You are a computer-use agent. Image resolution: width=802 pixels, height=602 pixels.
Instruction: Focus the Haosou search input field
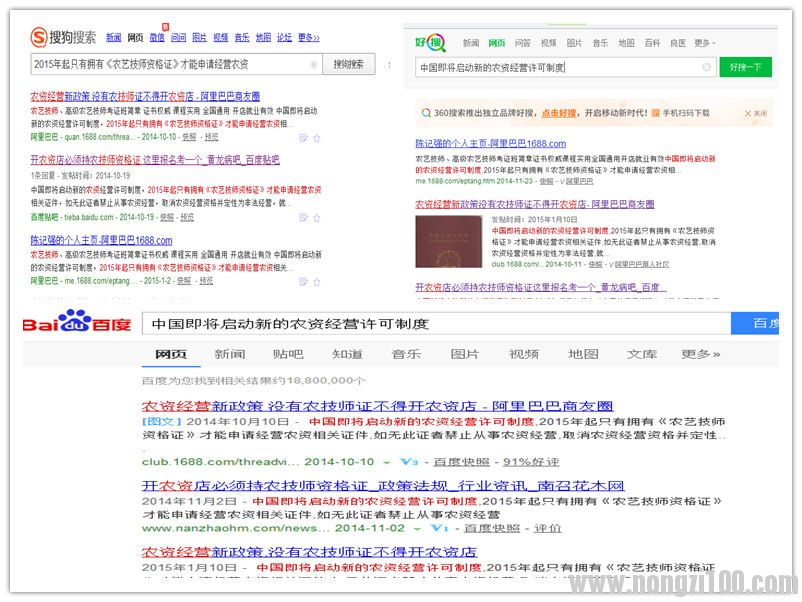click(565, 67)
